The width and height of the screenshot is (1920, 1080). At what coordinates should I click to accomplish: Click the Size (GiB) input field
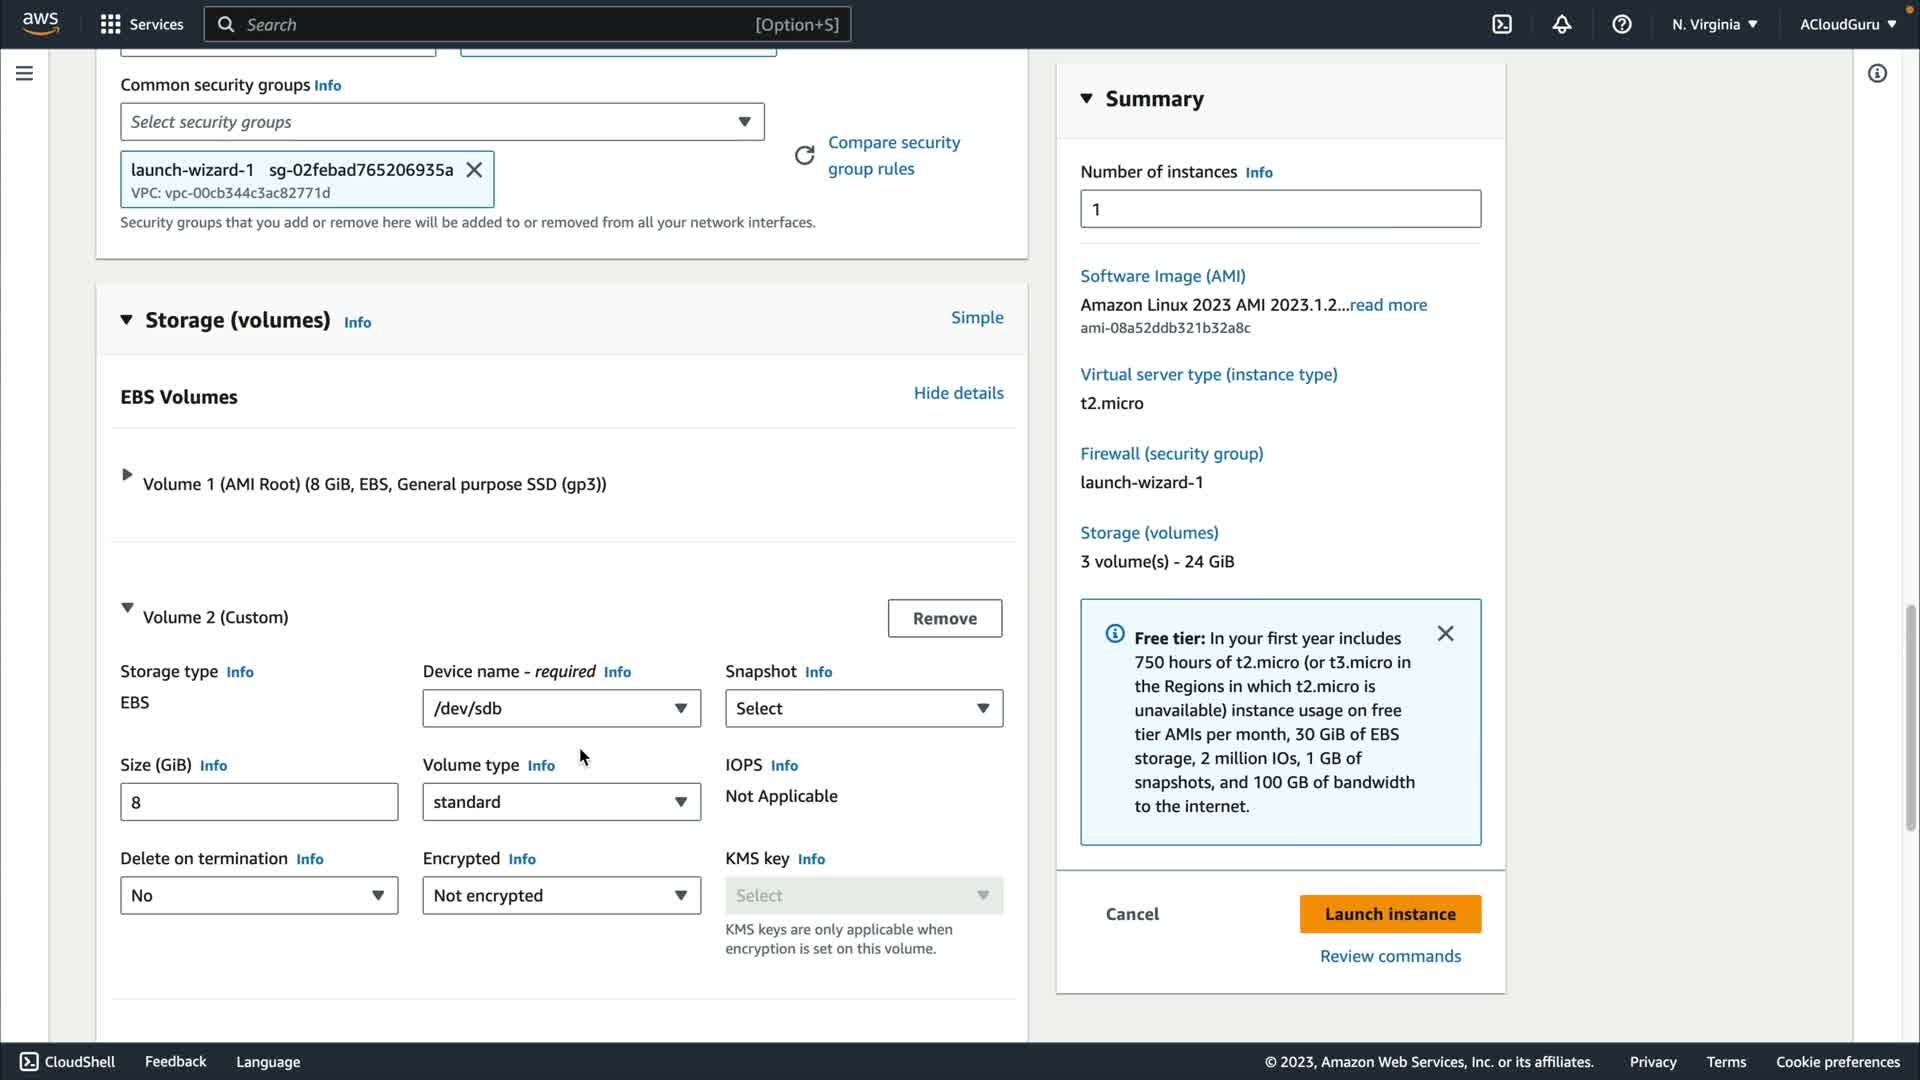click(259, 802)
